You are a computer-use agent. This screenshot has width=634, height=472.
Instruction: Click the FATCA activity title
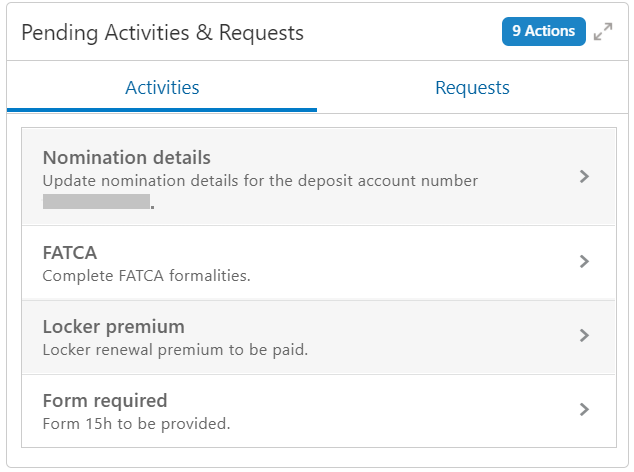[70, 253]
